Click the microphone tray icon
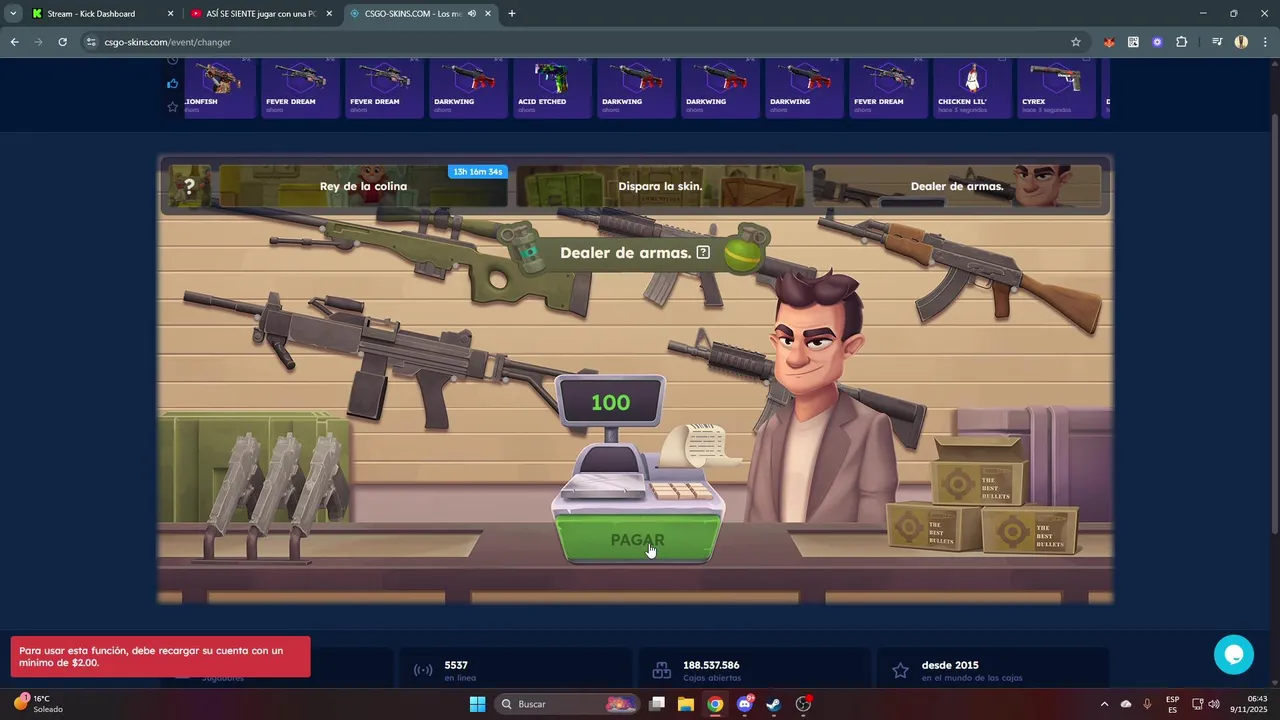1280x720 pixels. pyautogui.click(x=1147, y=704)
